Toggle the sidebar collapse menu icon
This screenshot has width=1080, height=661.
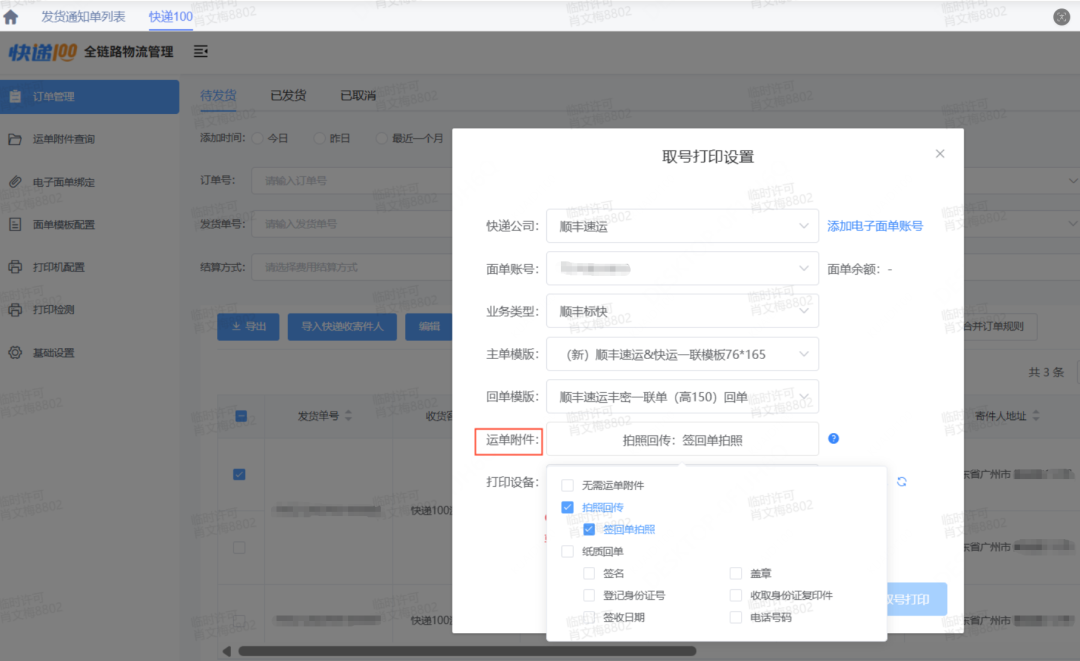200,52
